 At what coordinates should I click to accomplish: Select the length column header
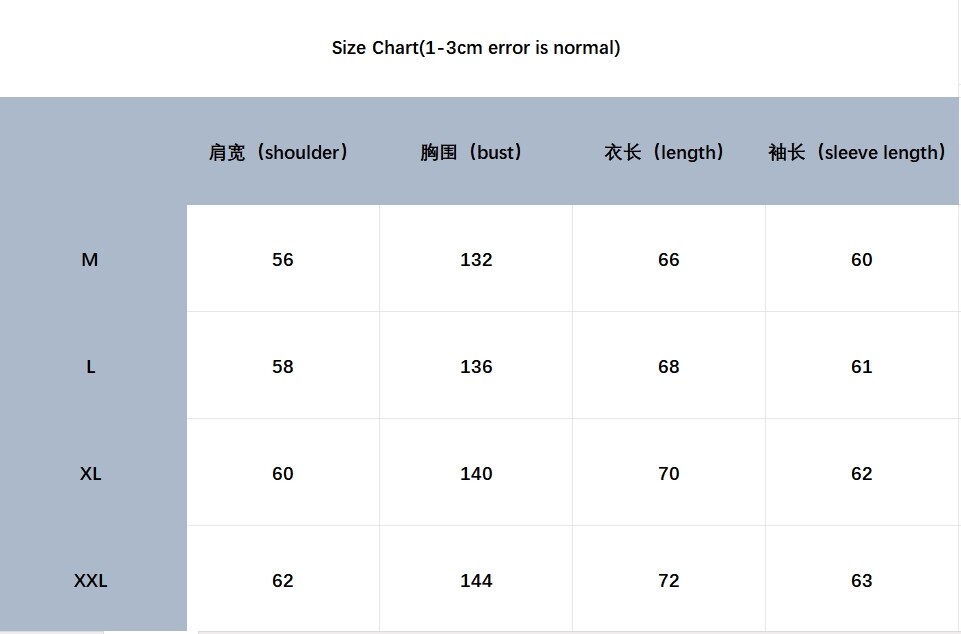(664, 153)
